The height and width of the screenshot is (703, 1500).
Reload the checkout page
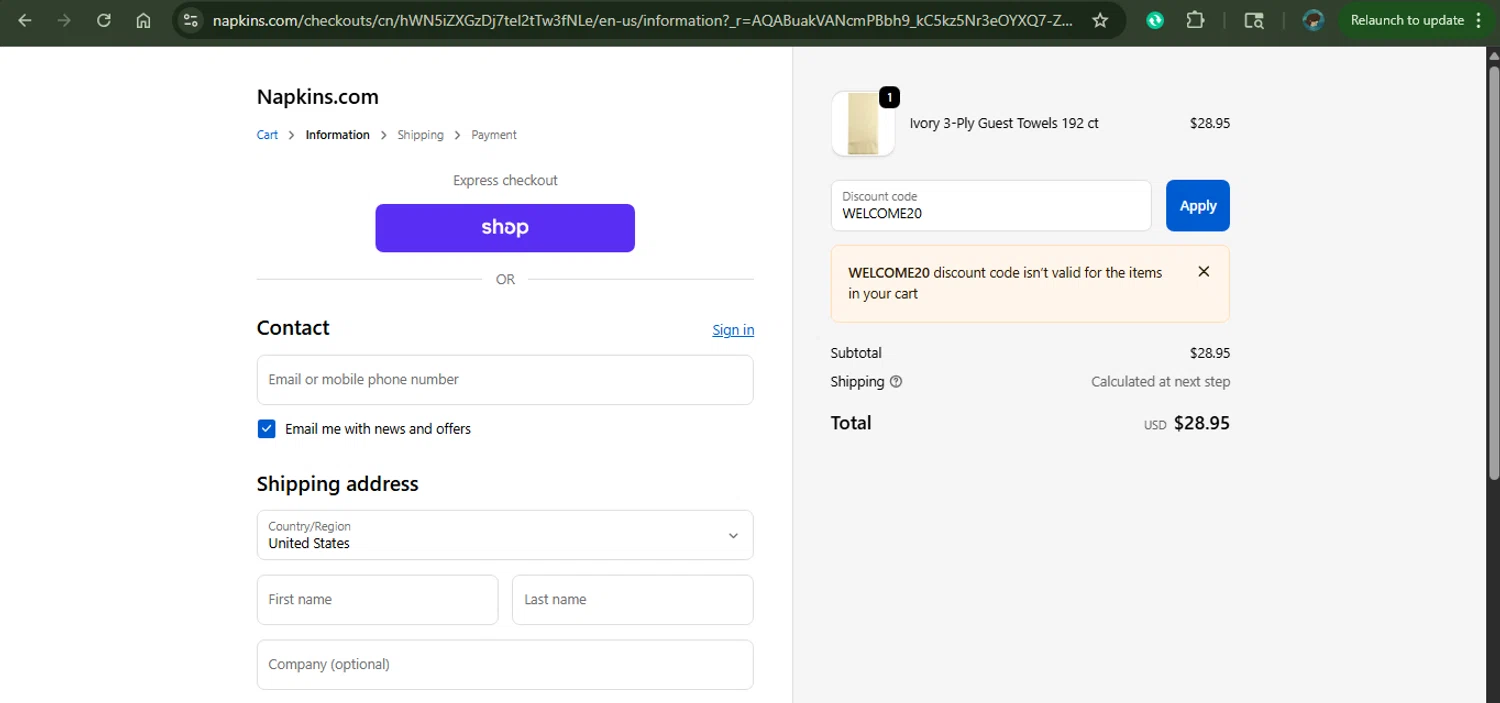click(x=103, y=20)
